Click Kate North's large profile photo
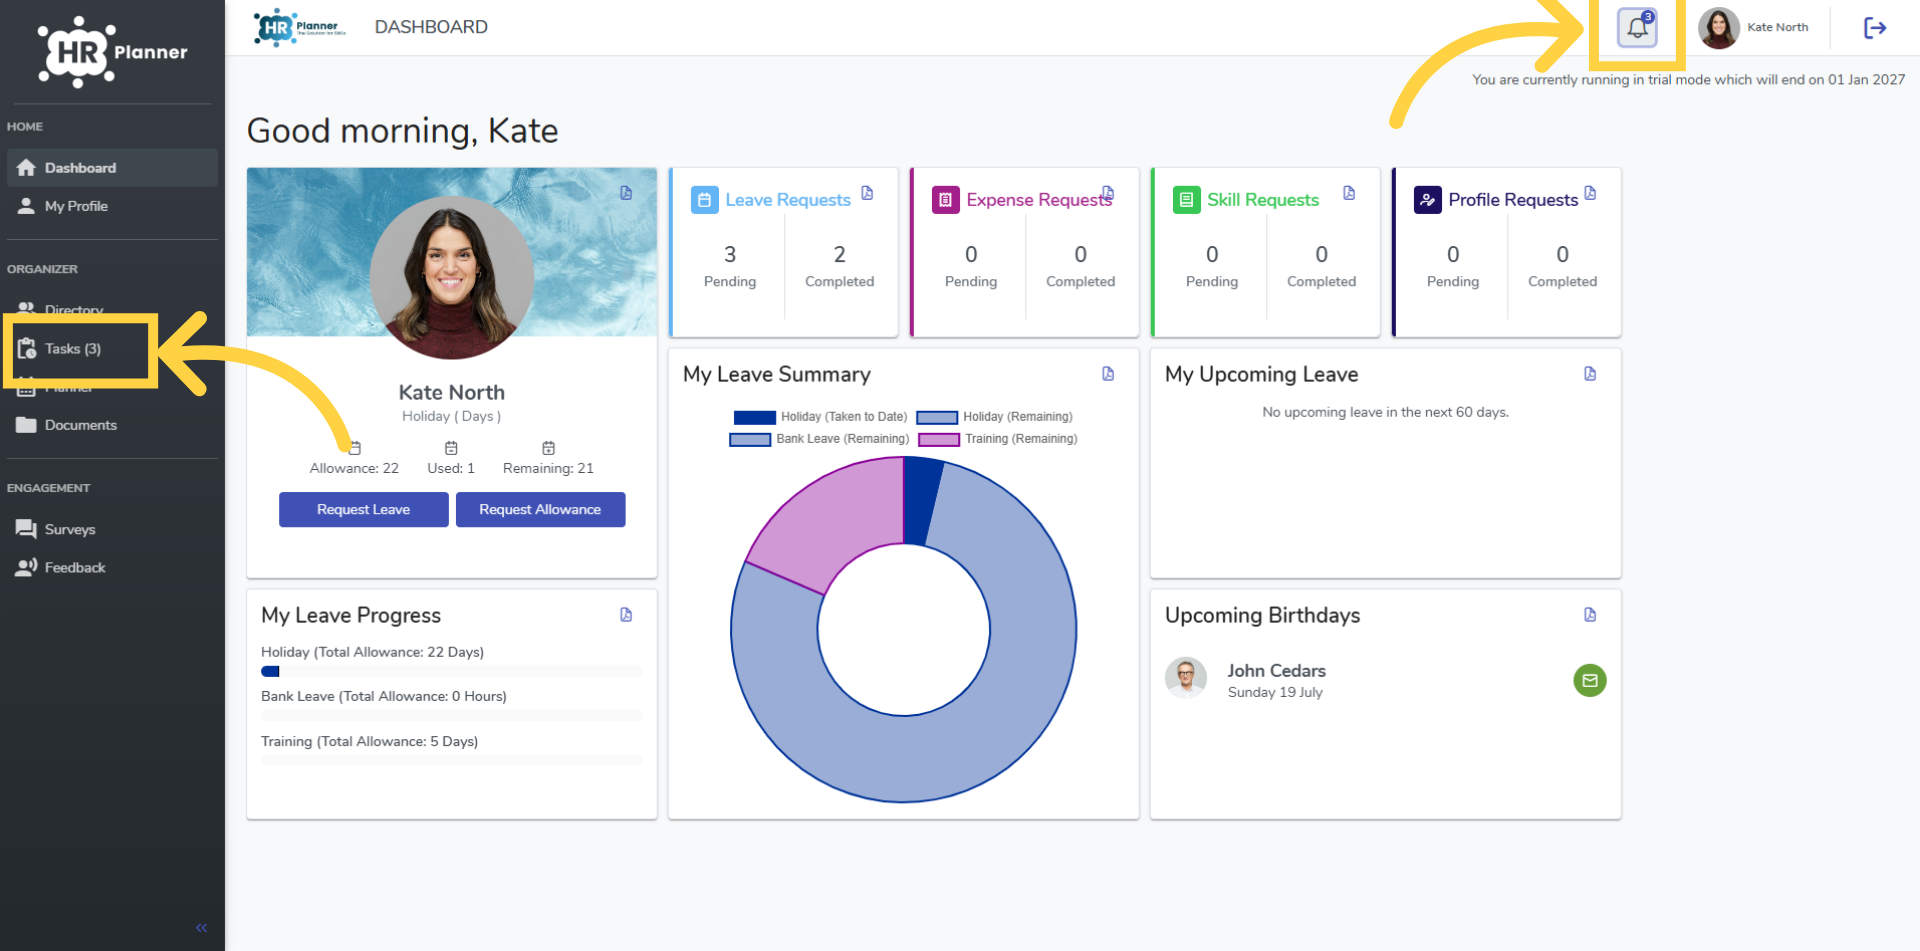Image resolution: width=1920 pixels, height=951 pixels. point(451,277)
